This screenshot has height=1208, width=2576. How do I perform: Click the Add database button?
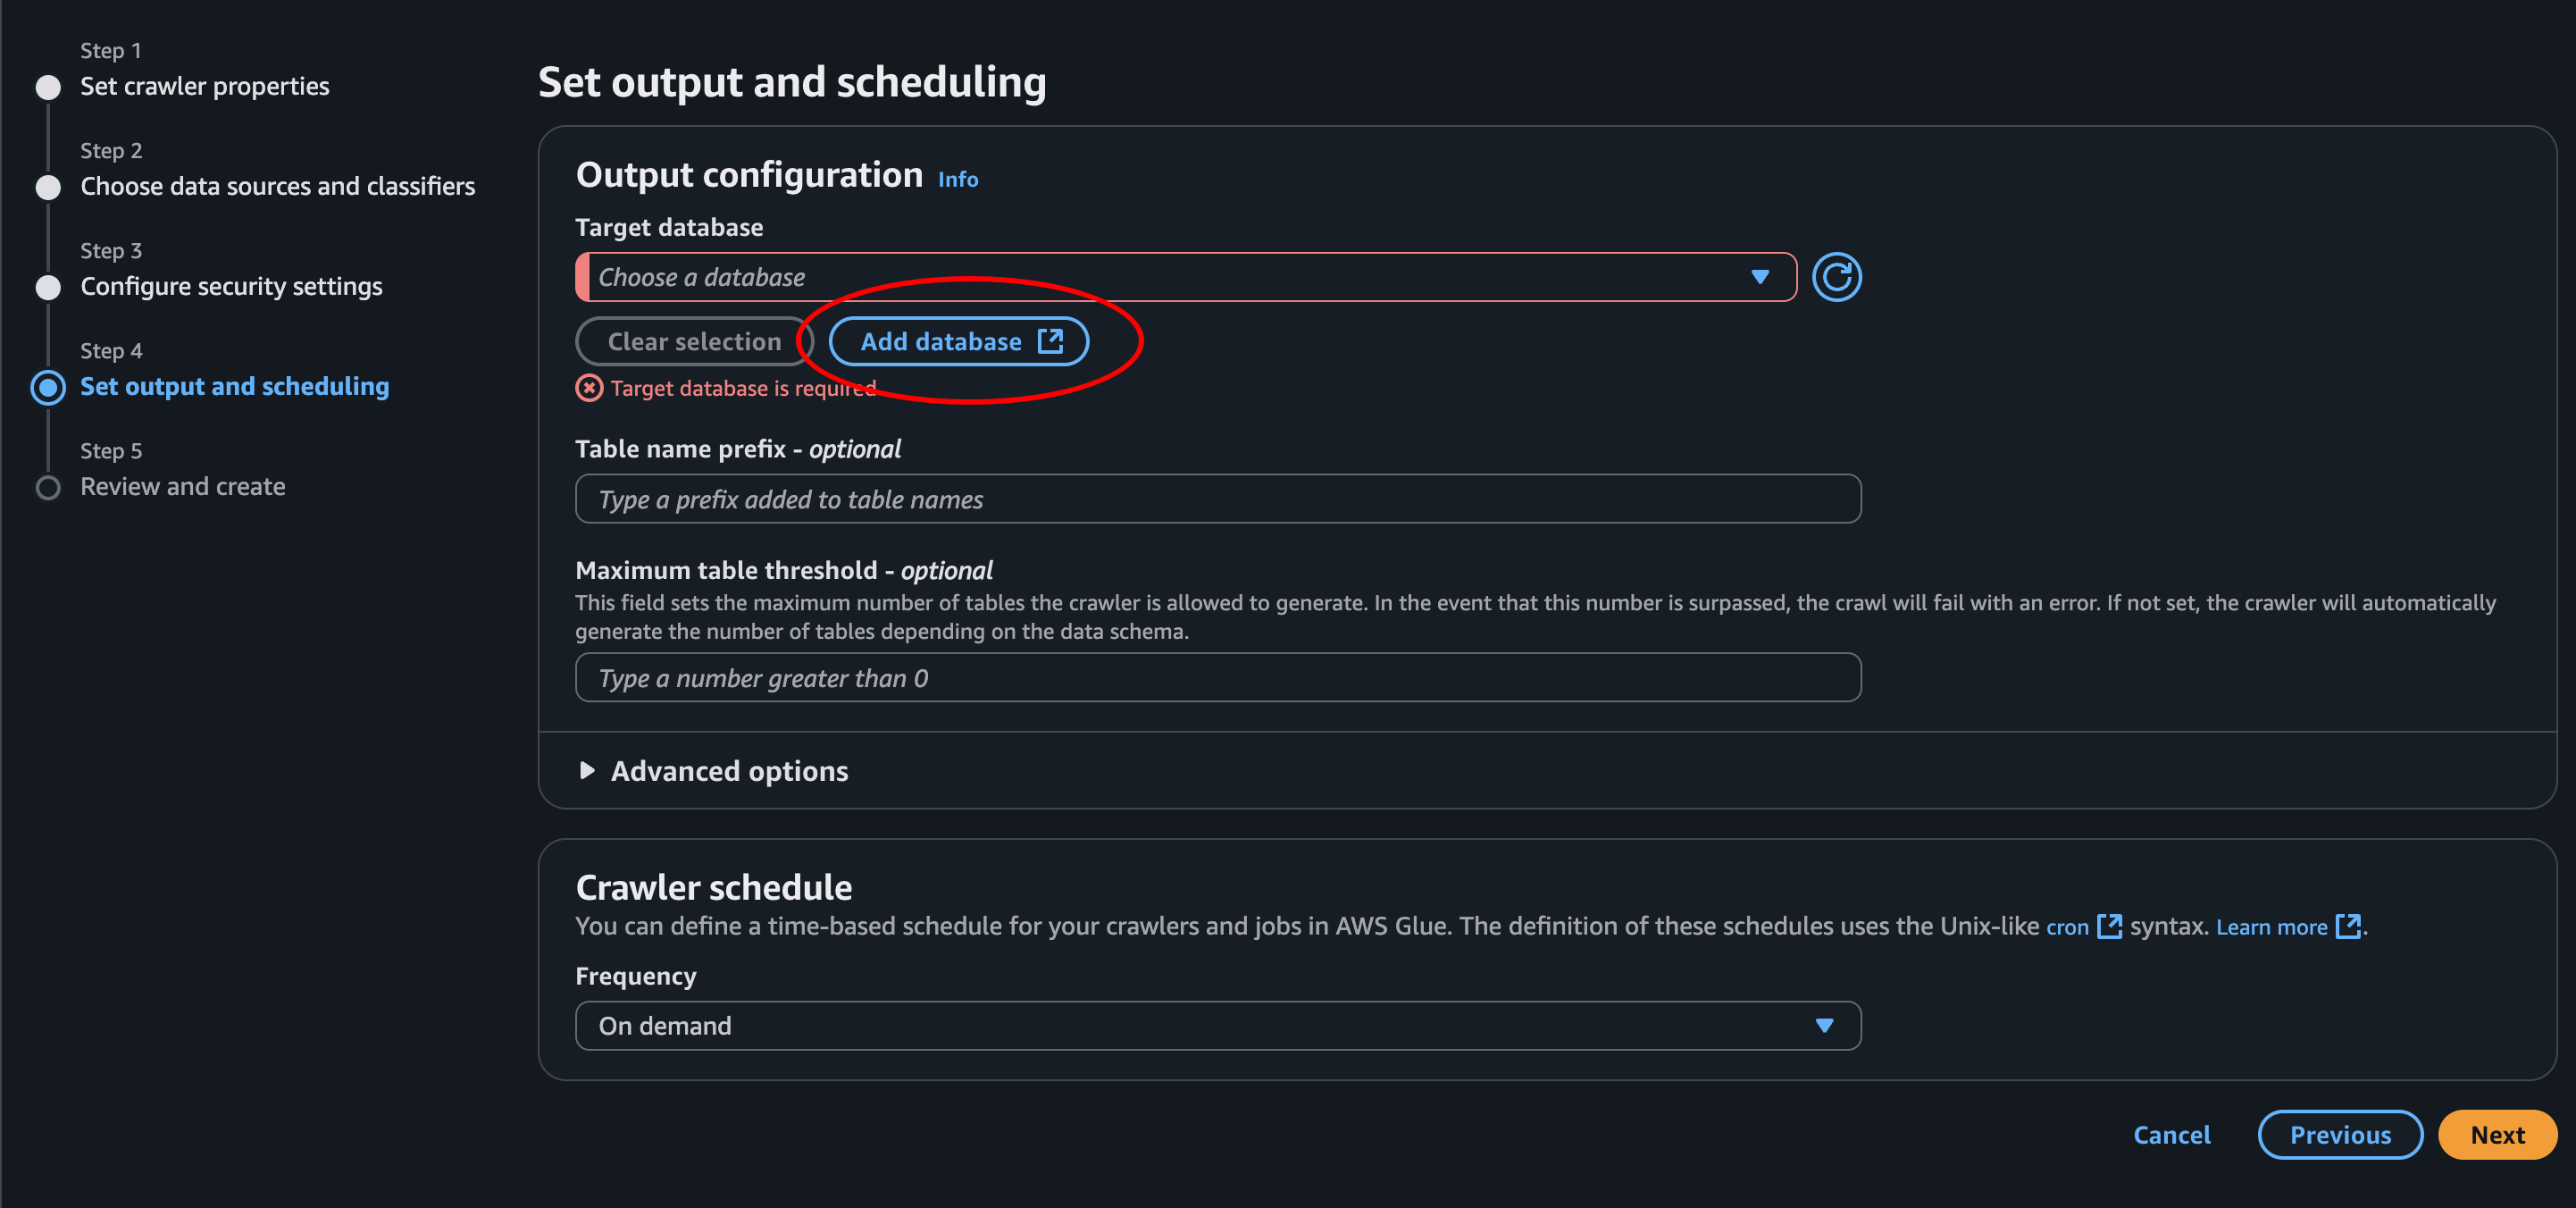940,341
